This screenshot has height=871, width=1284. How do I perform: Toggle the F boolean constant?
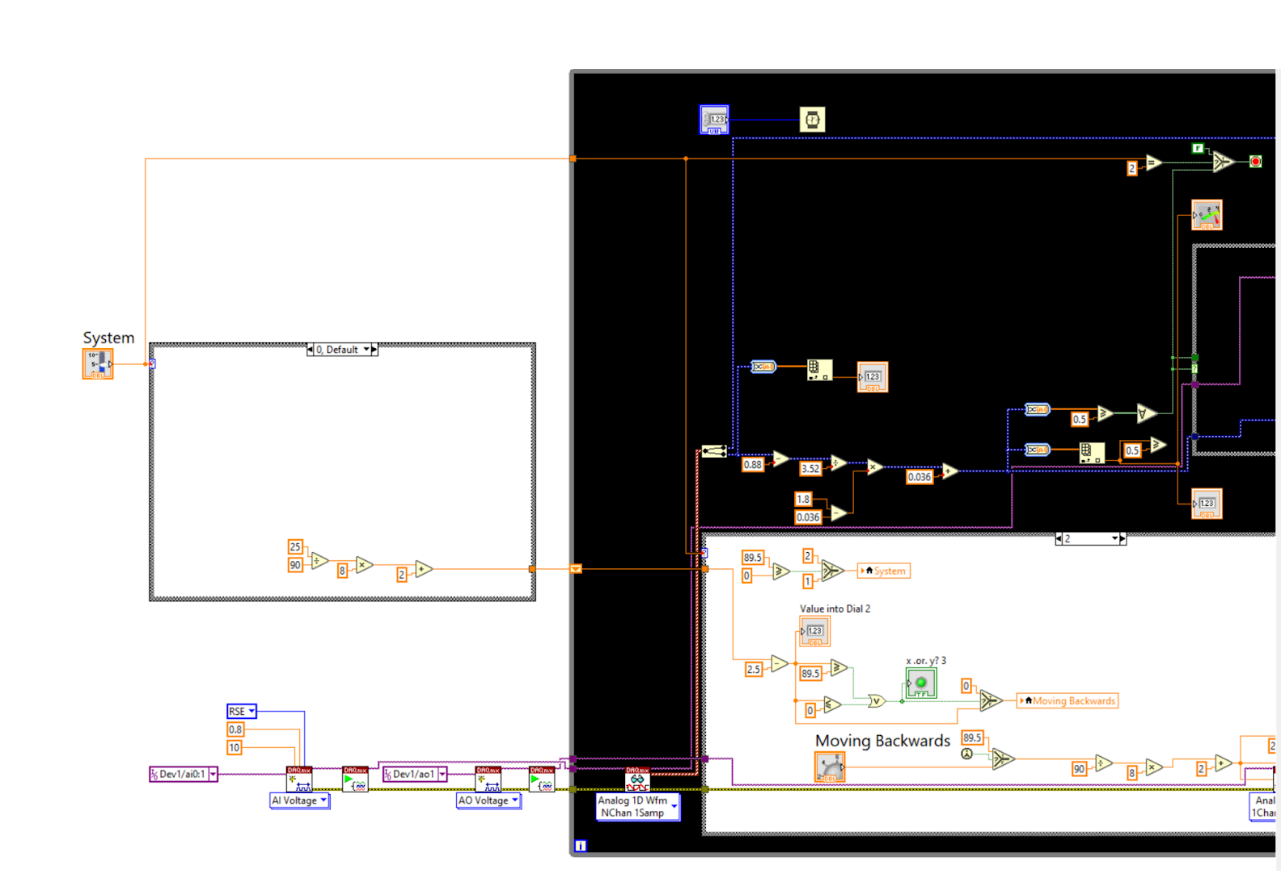1197,148
